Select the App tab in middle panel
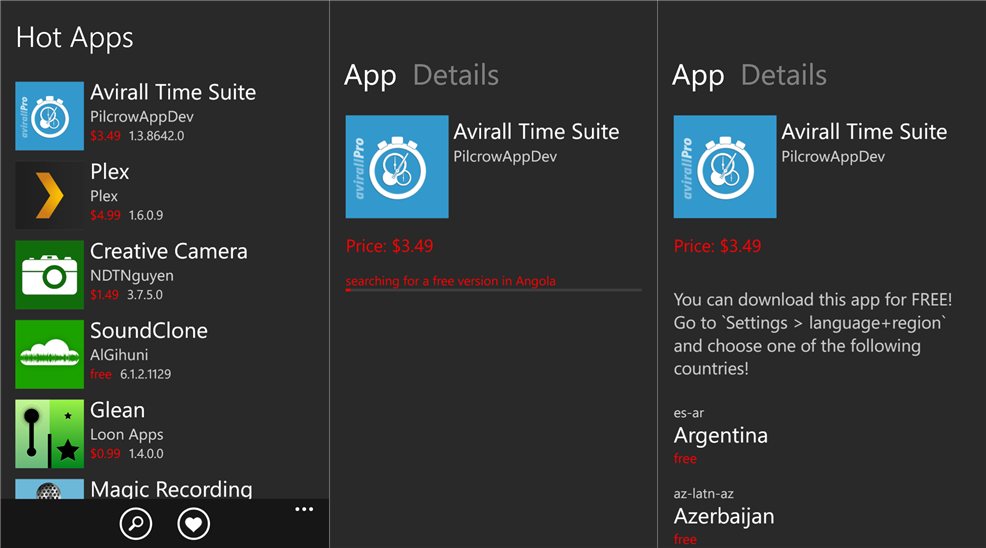Viewport: 986px width, 548px height. click(370, 77)
